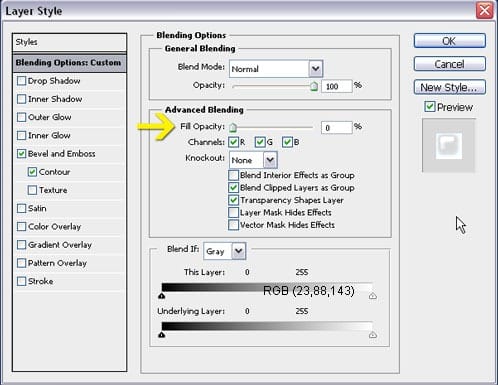Screen dimensions: 498x385
Task: Toggle the B channel checkbox
Action: [x=287, y=142]
